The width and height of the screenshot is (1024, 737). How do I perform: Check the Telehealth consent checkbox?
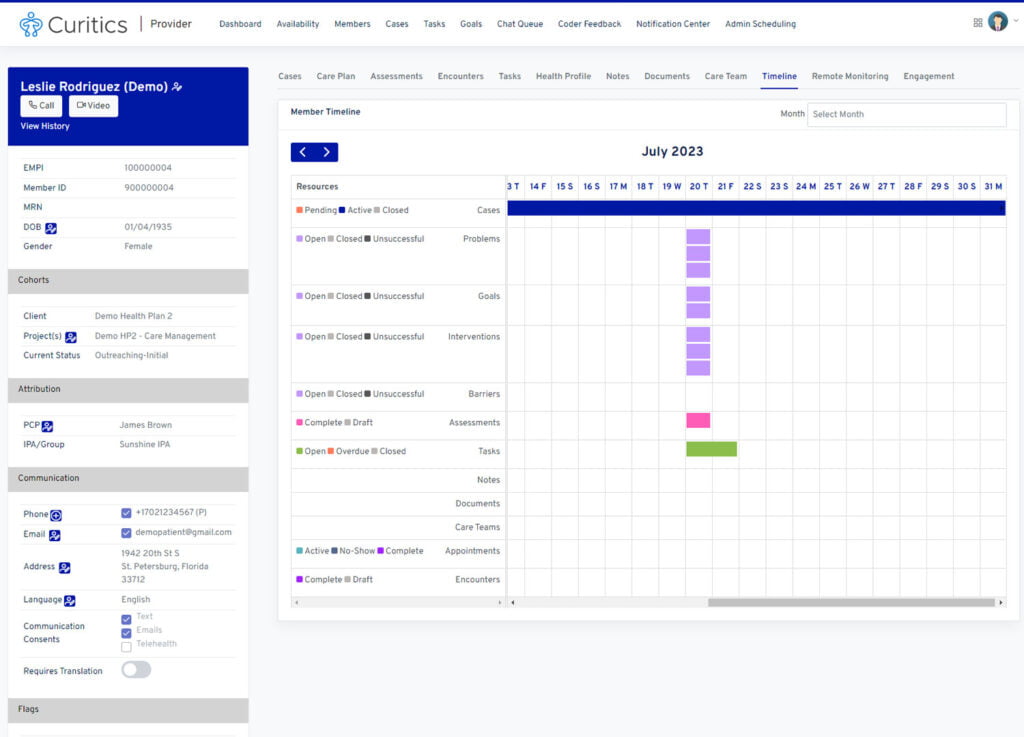[x=126, y=647]
